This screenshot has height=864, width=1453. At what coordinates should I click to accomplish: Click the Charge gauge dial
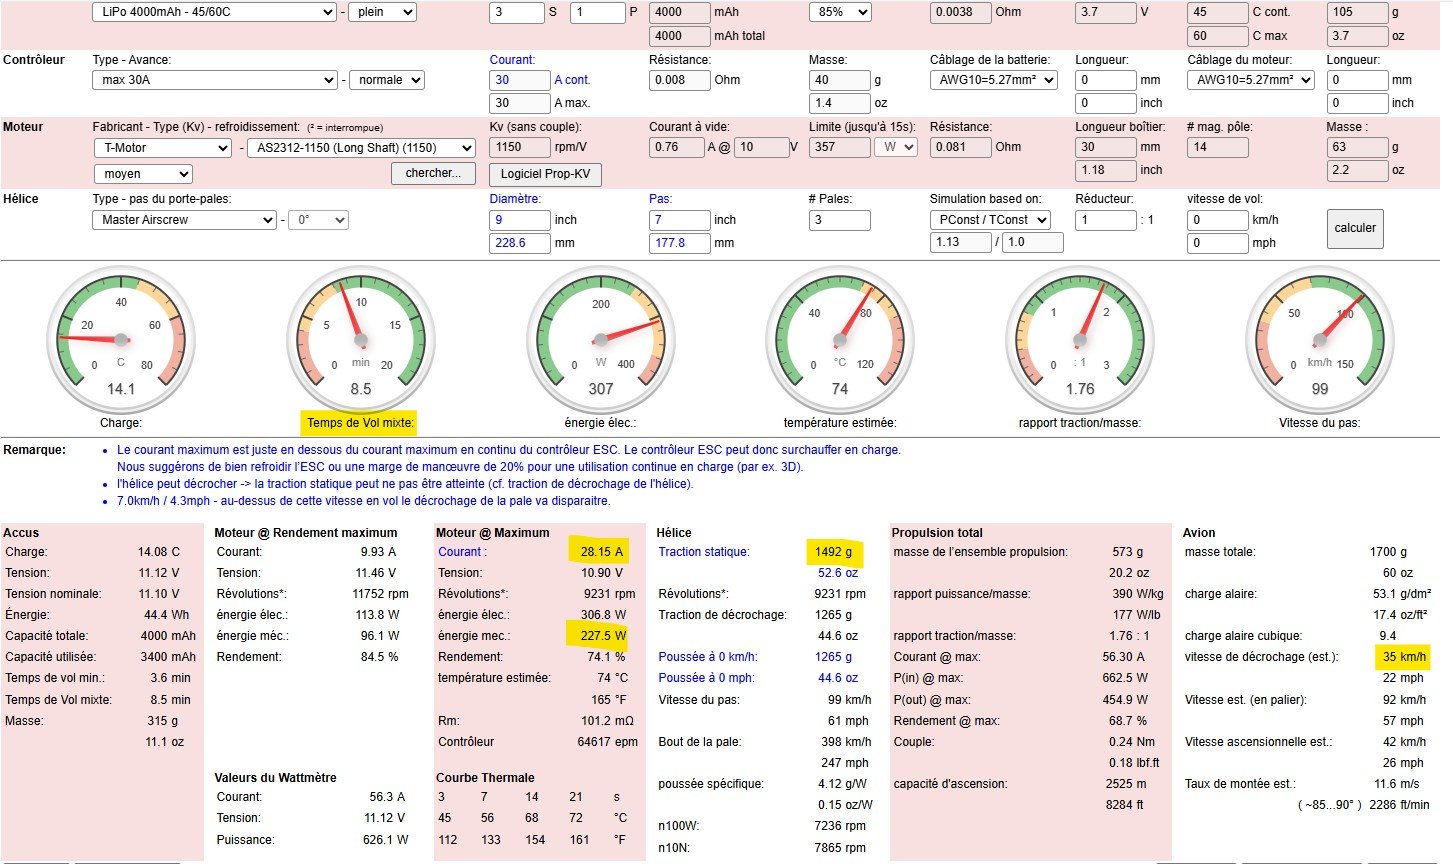tap(121, 338)
